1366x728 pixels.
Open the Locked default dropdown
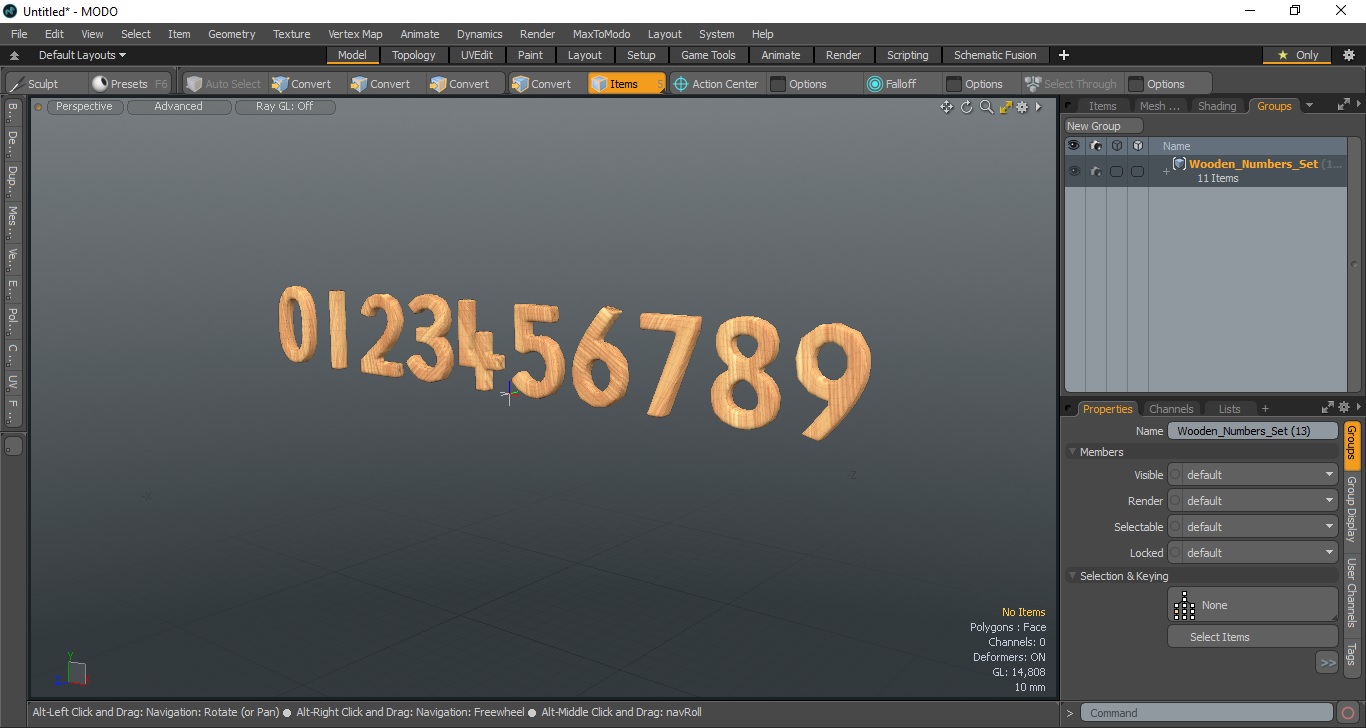click(1260, 553)
